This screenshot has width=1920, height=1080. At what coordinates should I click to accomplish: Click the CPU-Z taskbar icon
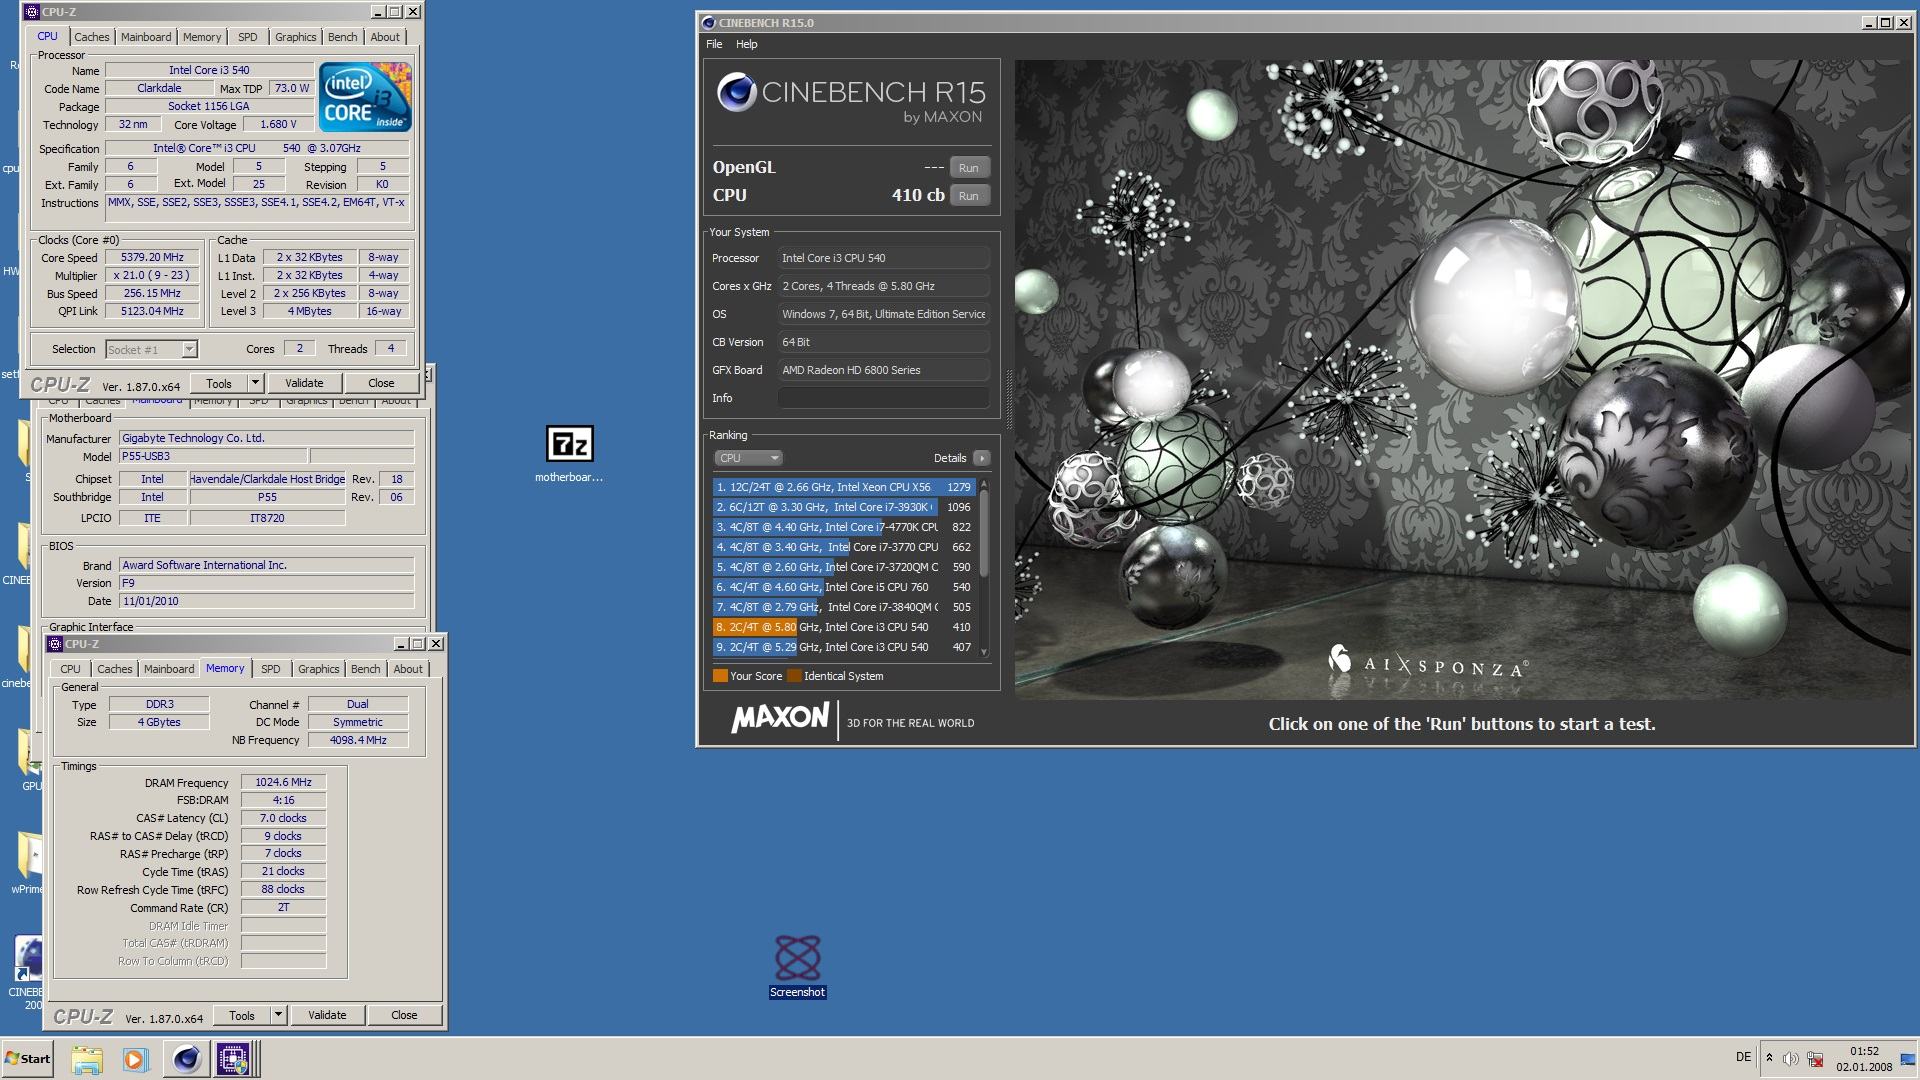[233, 1058]
